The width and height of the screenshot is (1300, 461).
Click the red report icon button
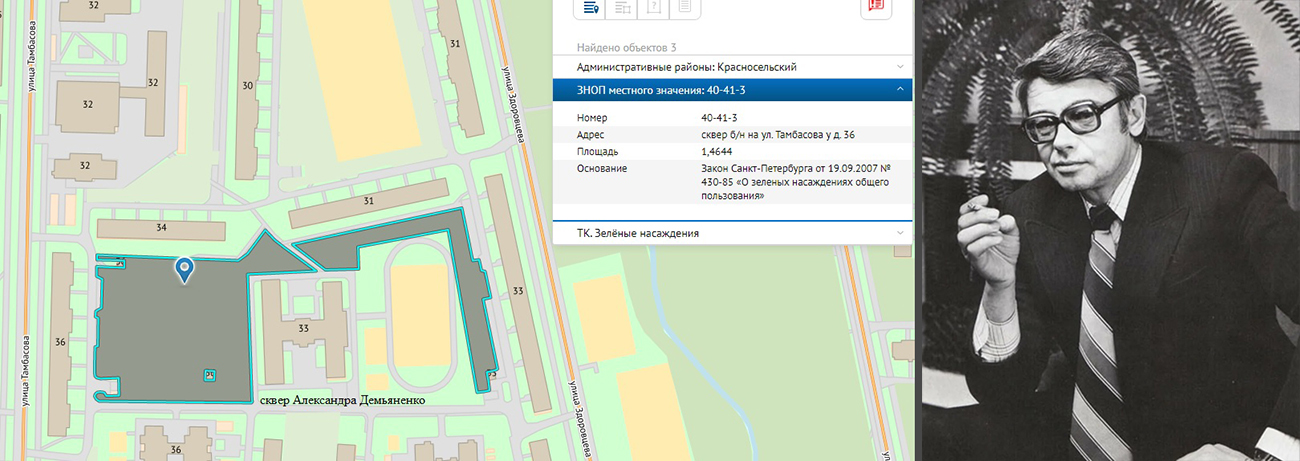(x=876, y=6)
